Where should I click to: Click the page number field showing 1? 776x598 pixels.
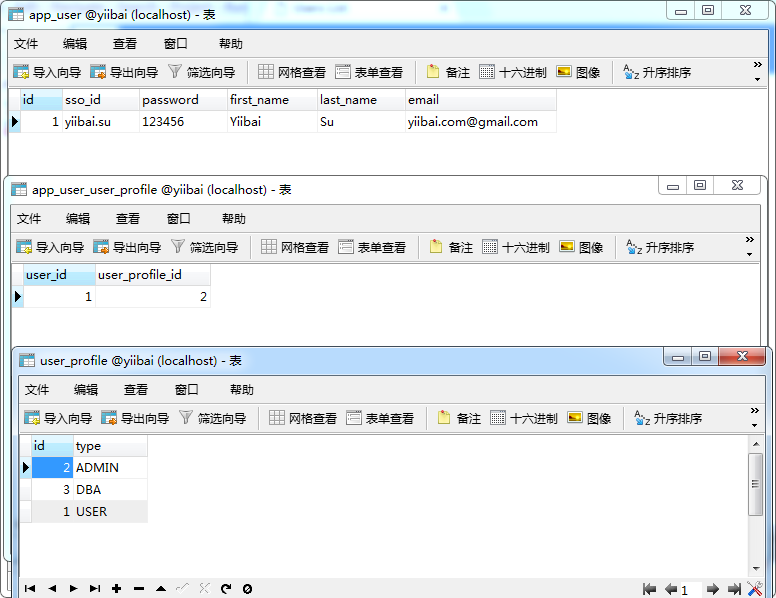click(690, 589)
